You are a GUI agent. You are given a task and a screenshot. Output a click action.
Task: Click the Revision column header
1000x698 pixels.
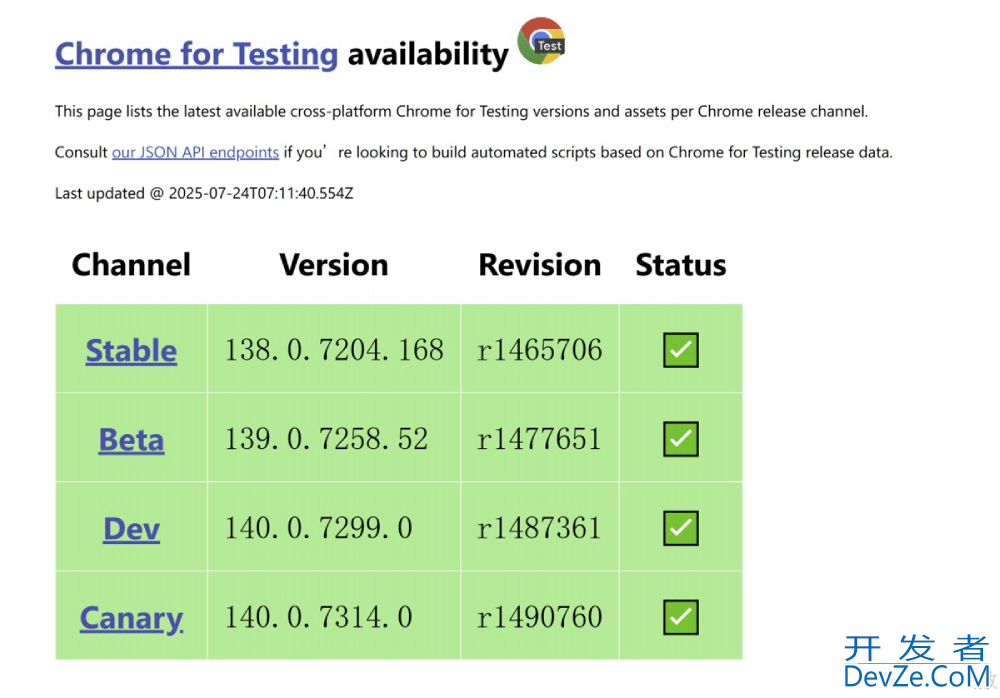[x=540, y=265]
